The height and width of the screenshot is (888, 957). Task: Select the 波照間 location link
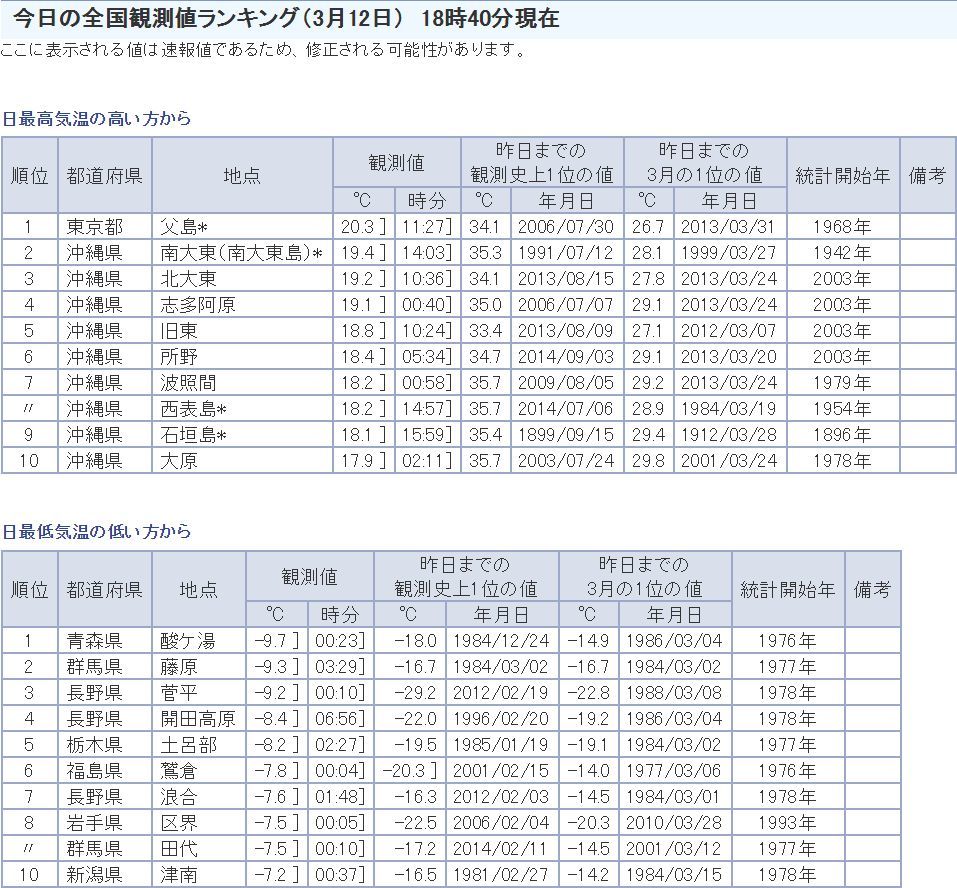[188, 382]
